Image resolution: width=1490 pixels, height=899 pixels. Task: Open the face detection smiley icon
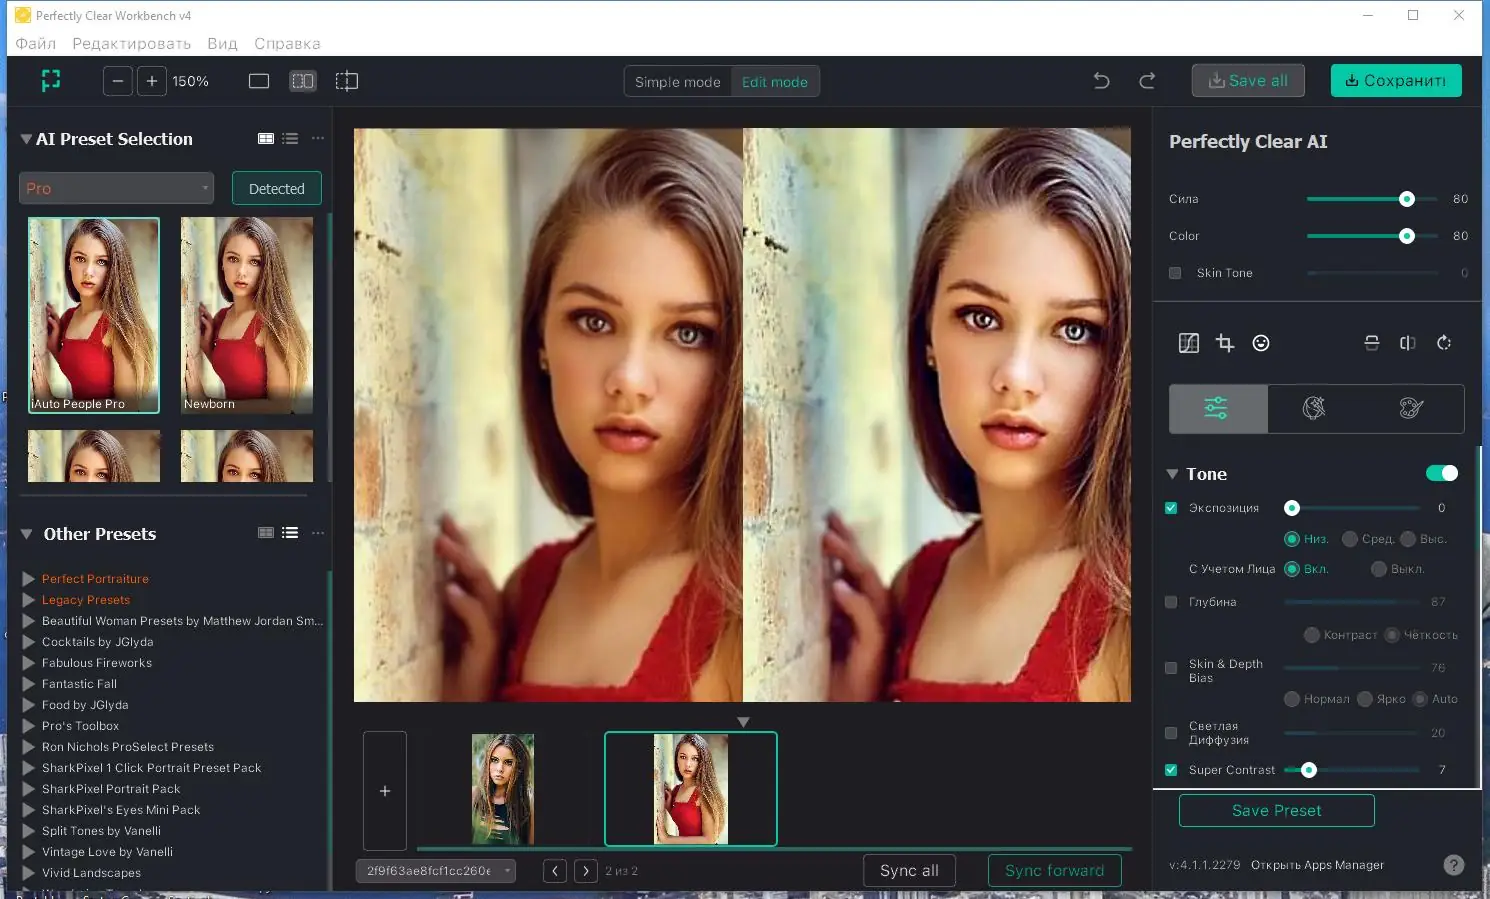pos(1261,343)
